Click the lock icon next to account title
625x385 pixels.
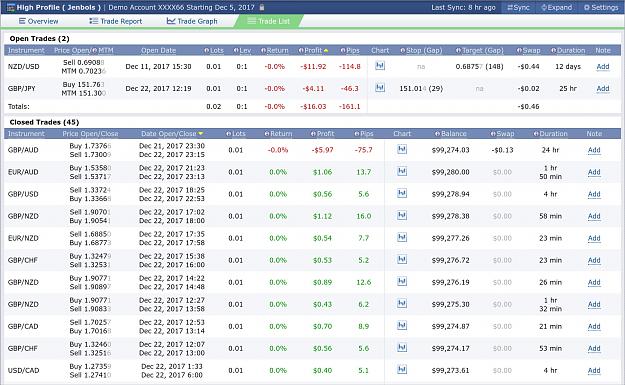click(x=262, y=7)
